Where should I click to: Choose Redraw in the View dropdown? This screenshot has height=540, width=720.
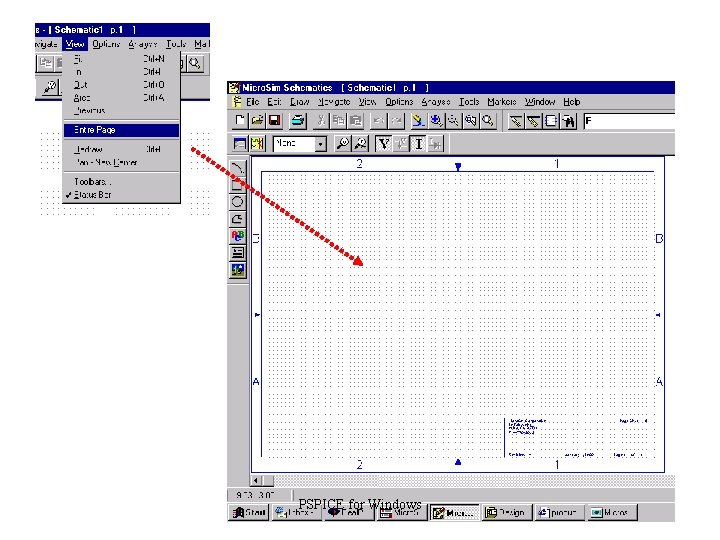click(121, 149)
